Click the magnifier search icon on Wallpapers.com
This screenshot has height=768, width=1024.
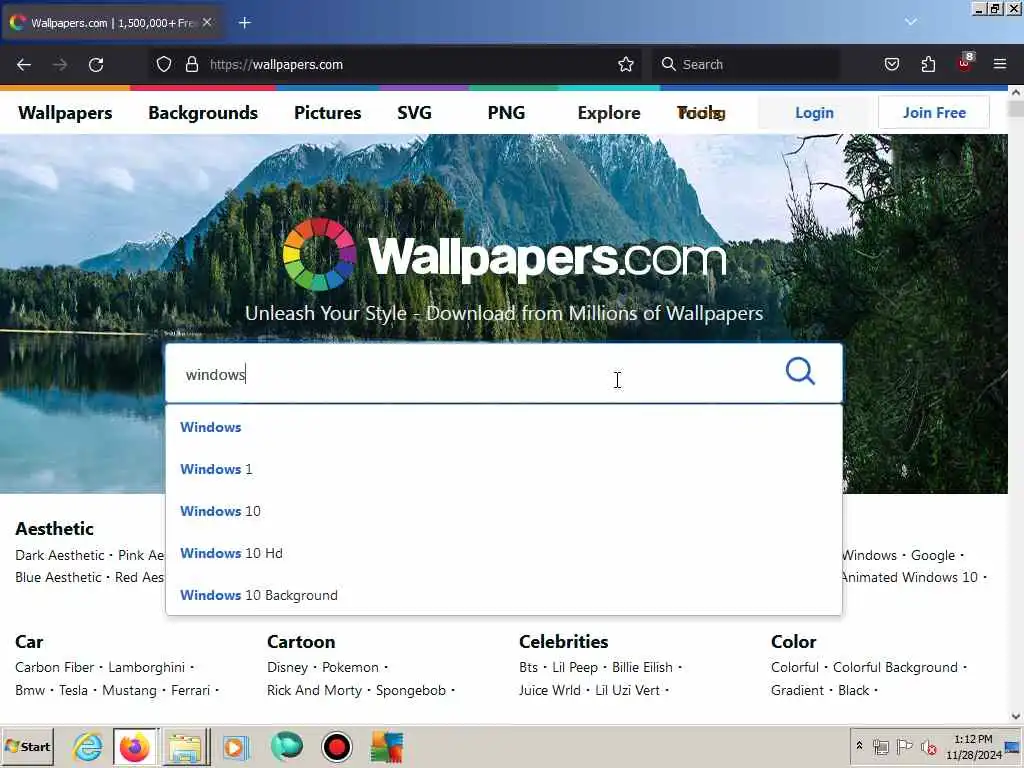tap(800, 372)
